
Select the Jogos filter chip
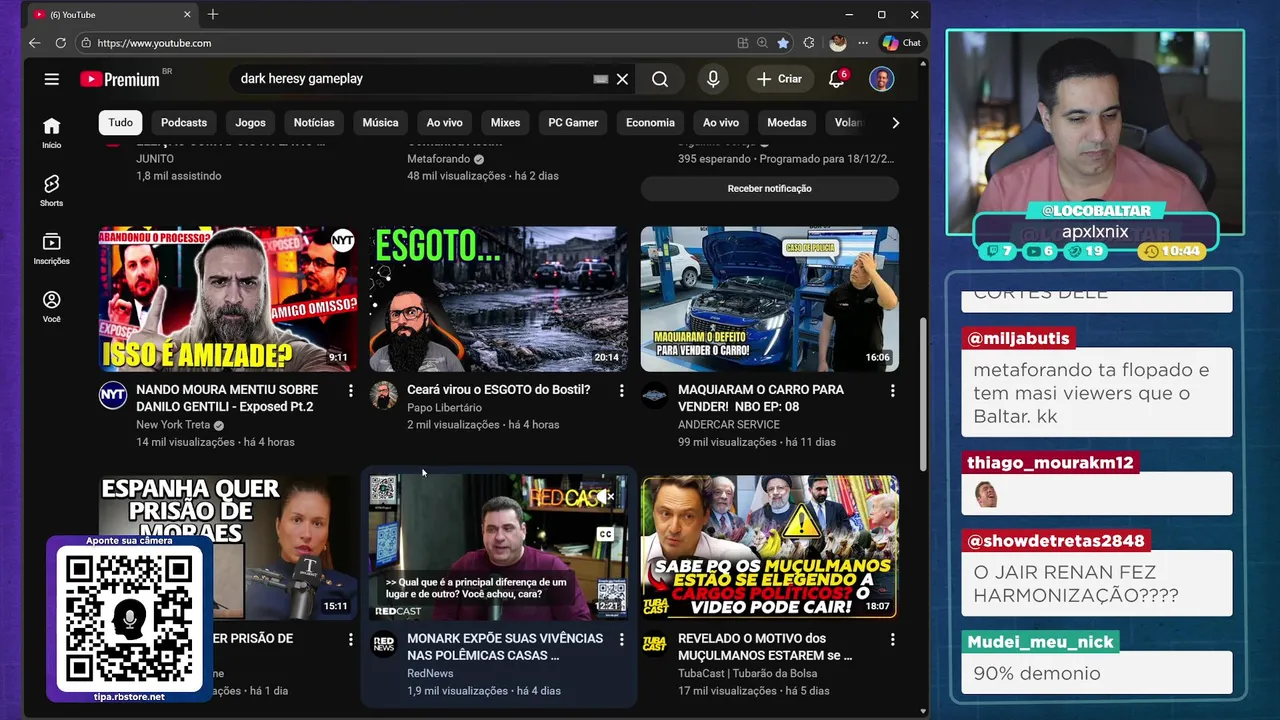point(250,122)
